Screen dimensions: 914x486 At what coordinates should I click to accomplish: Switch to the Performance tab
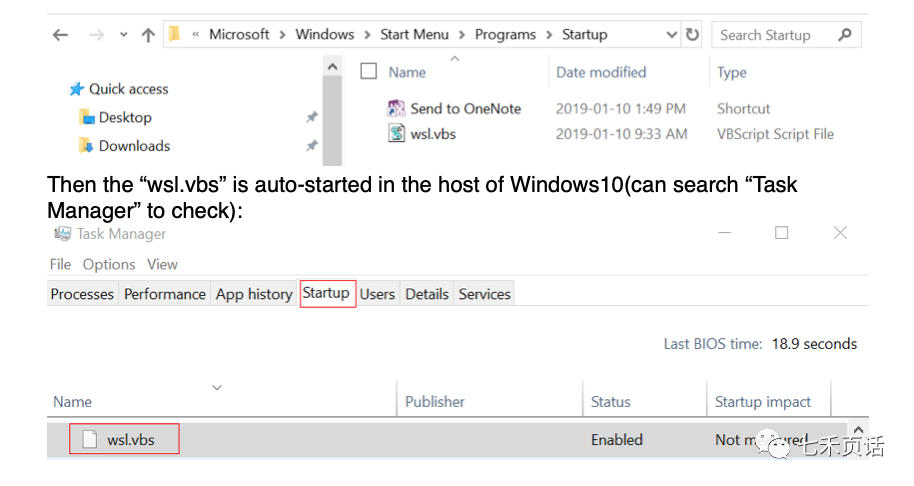(165, 294)
